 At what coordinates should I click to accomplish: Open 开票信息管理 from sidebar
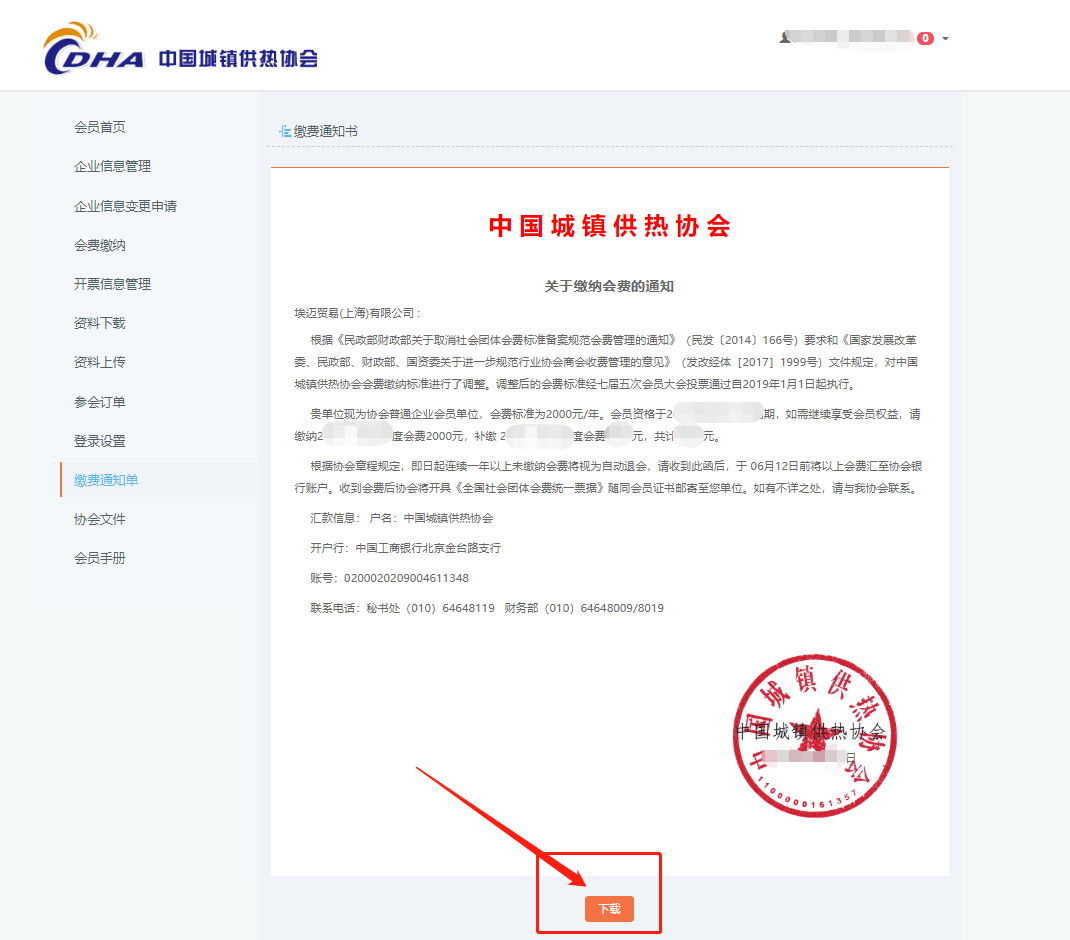(113, 284)
